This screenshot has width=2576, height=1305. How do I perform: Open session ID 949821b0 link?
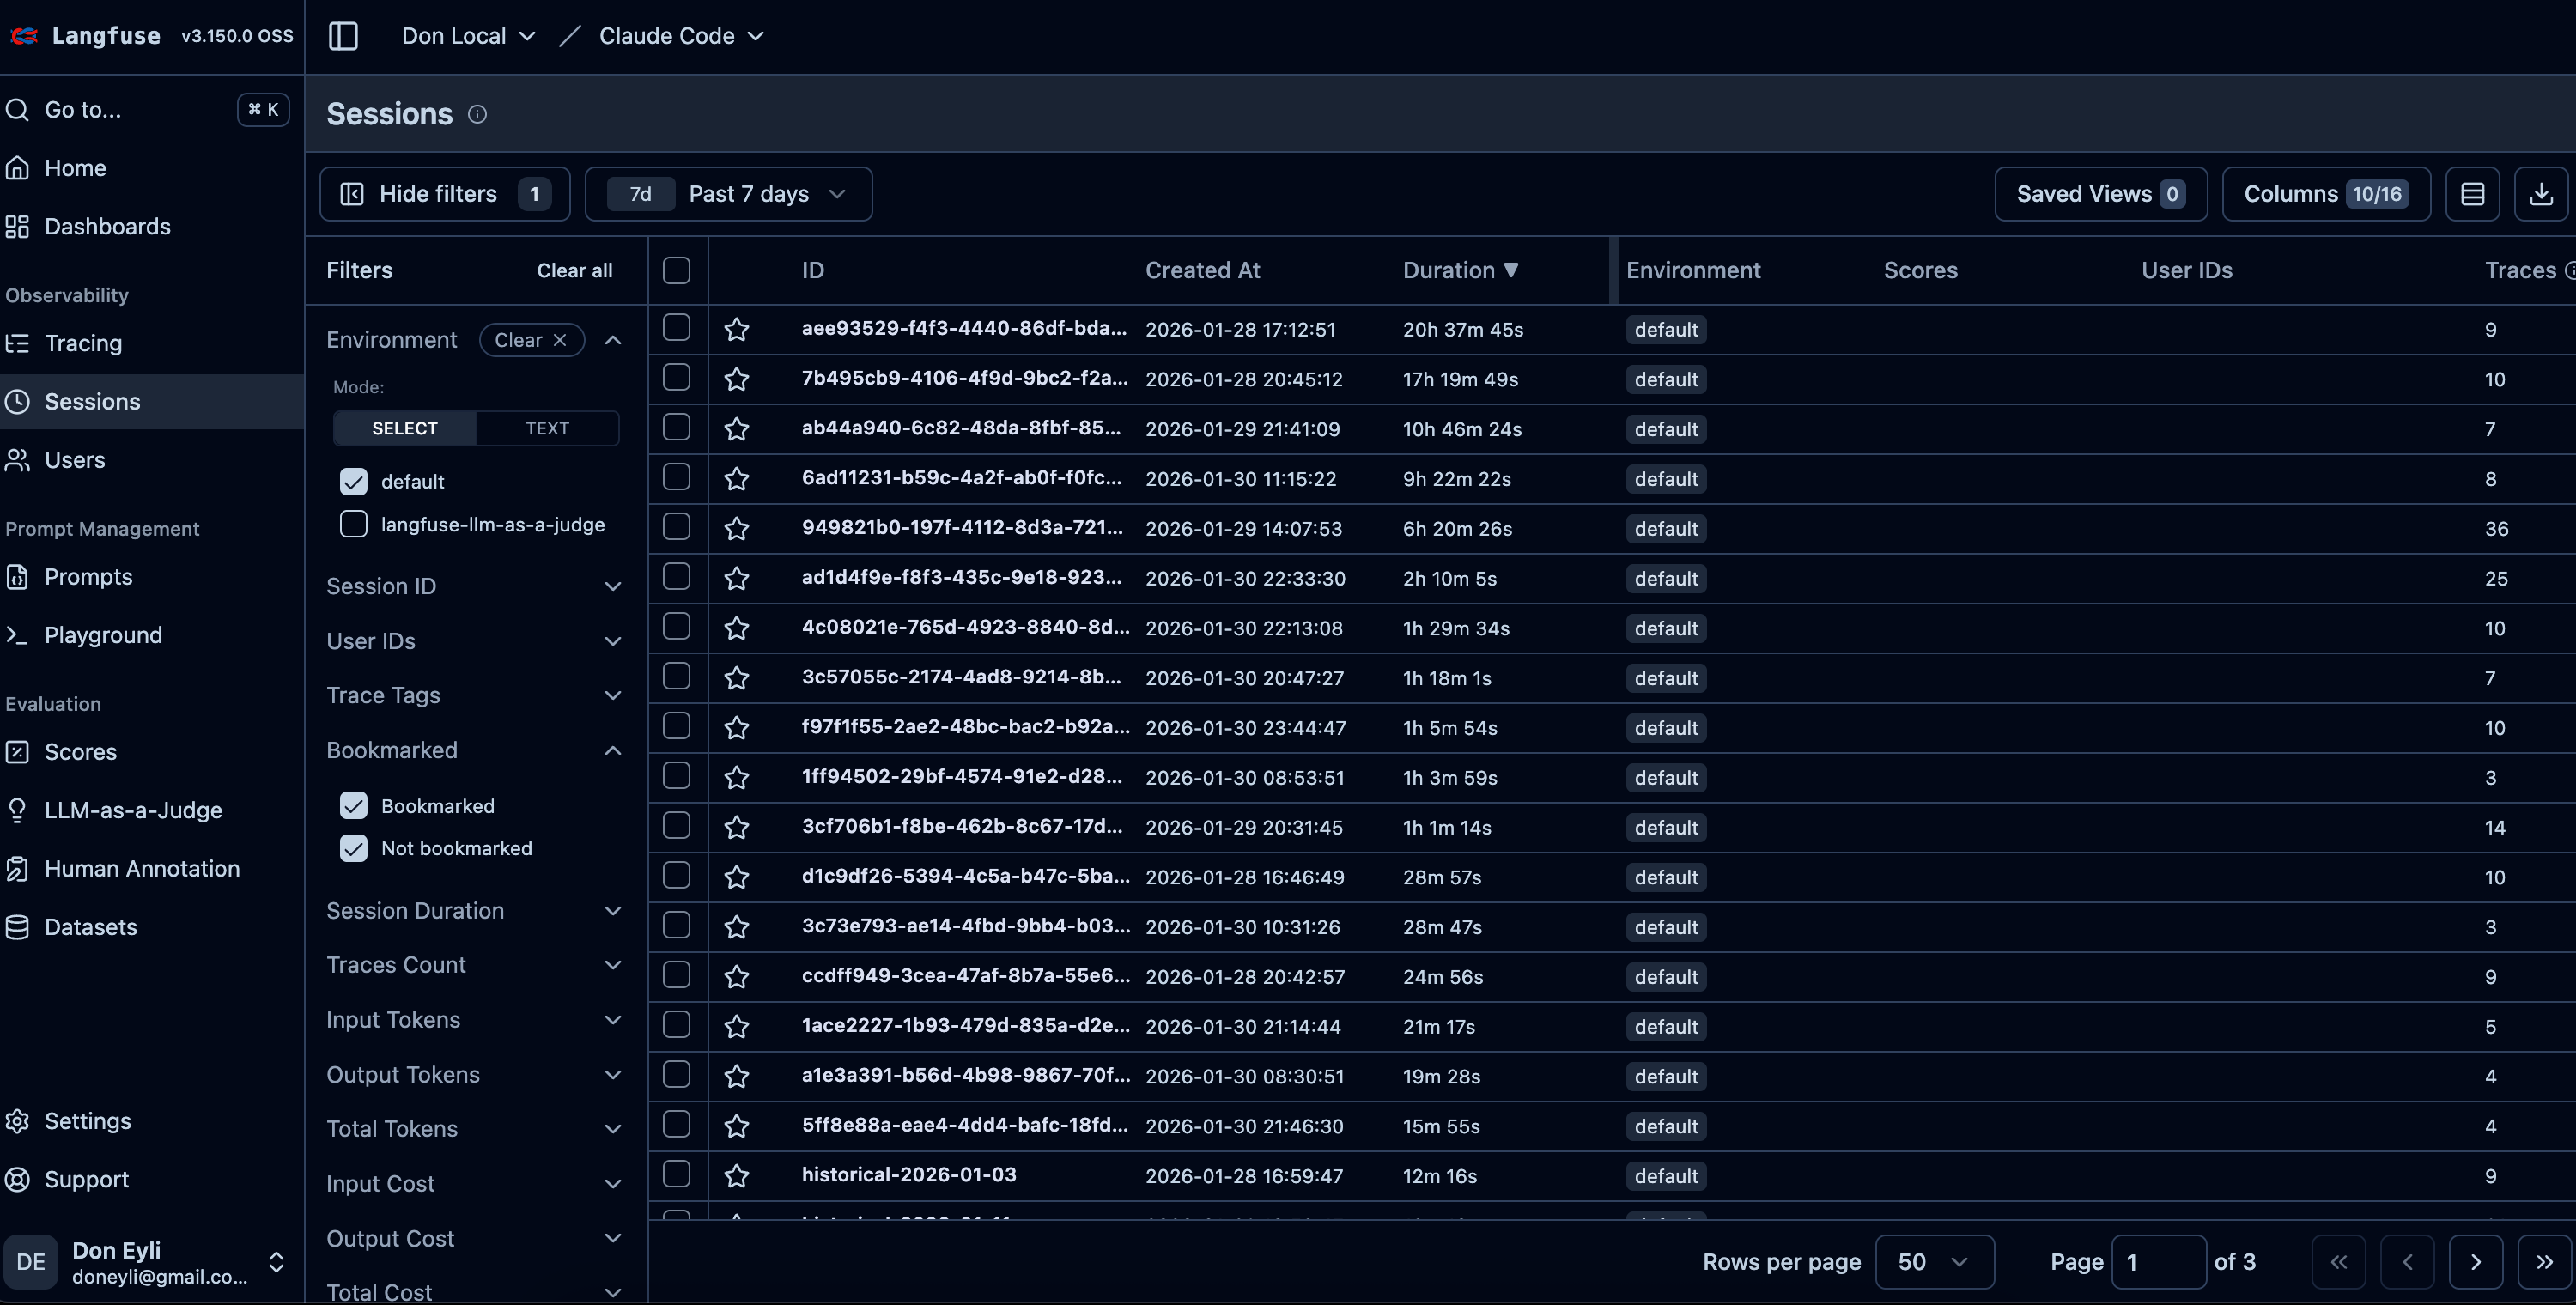pyautogui.click(x=961, y=528)
